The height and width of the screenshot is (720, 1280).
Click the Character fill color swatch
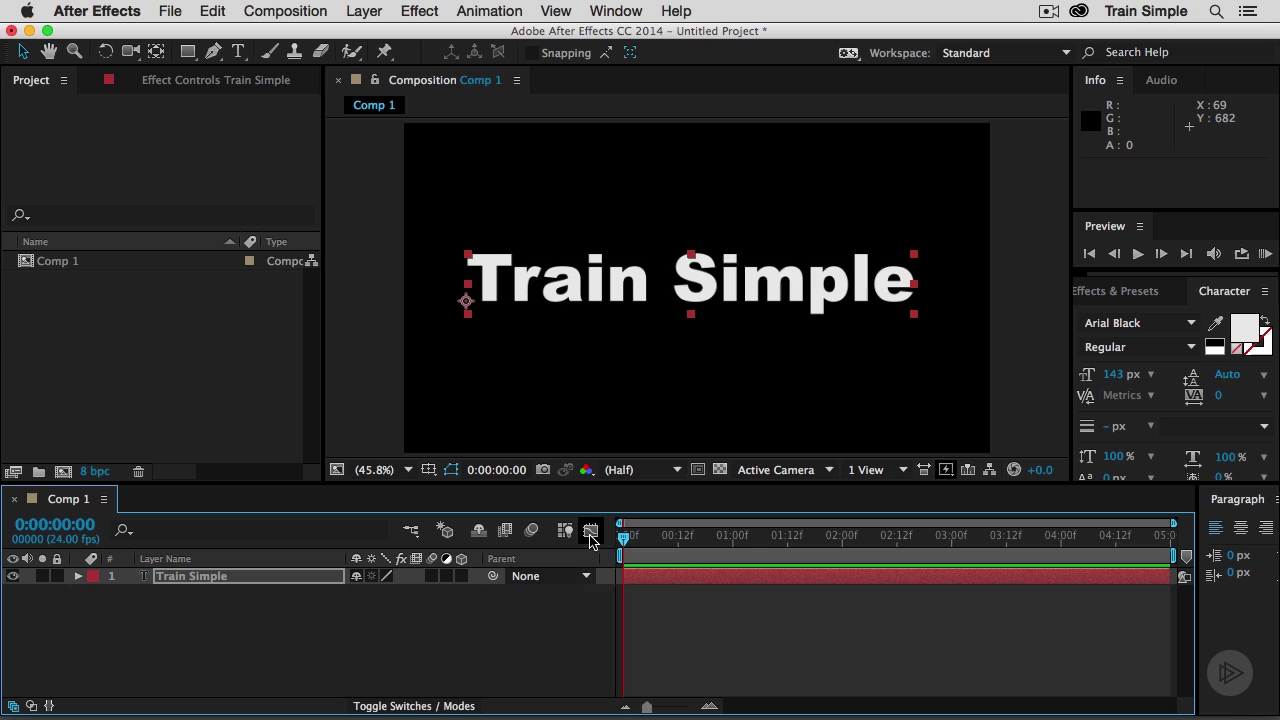tap(1244, 328)
